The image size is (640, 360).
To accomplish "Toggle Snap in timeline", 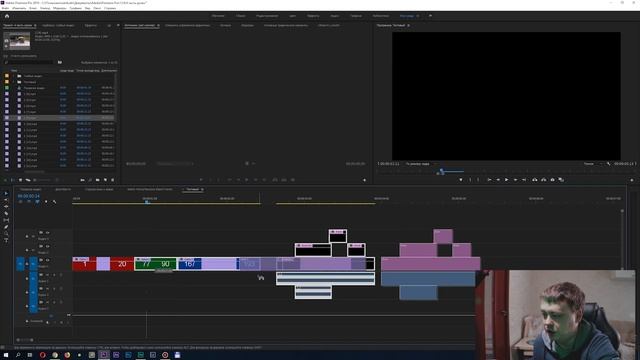I will (x=29, y=202).
